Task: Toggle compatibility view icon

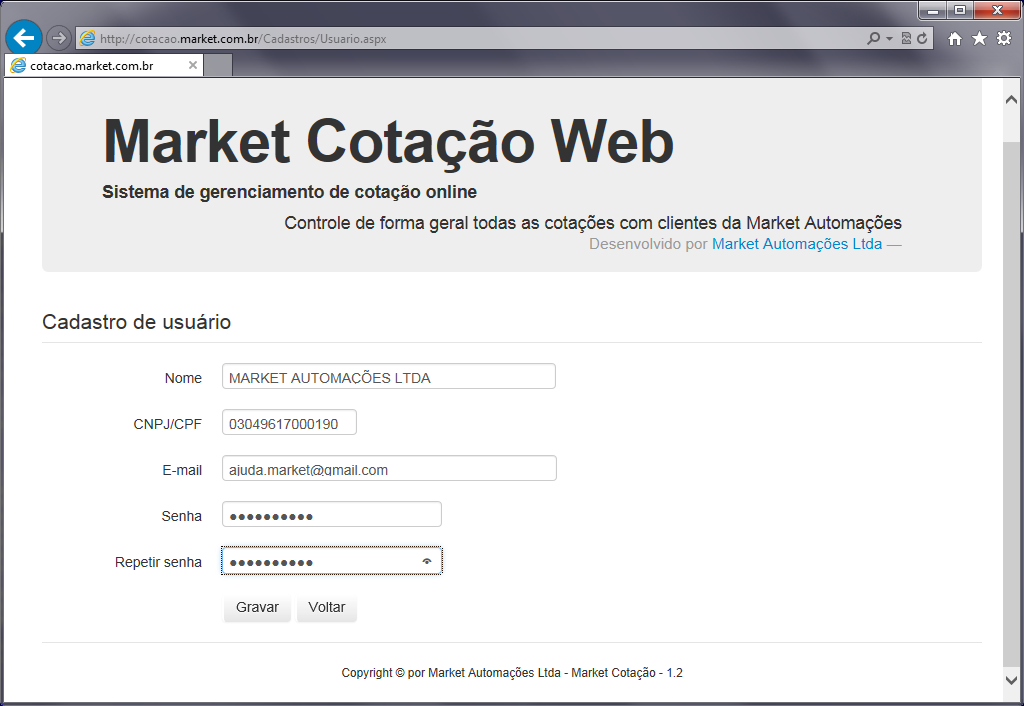Action: tap(906, 39)
